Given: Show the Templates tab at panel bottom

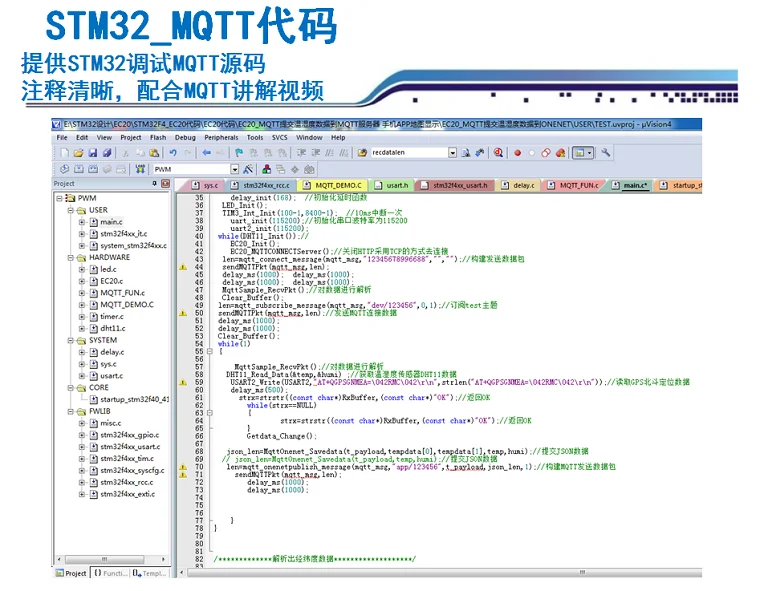Looking at the screenshot, I should (x=150, y=573).
